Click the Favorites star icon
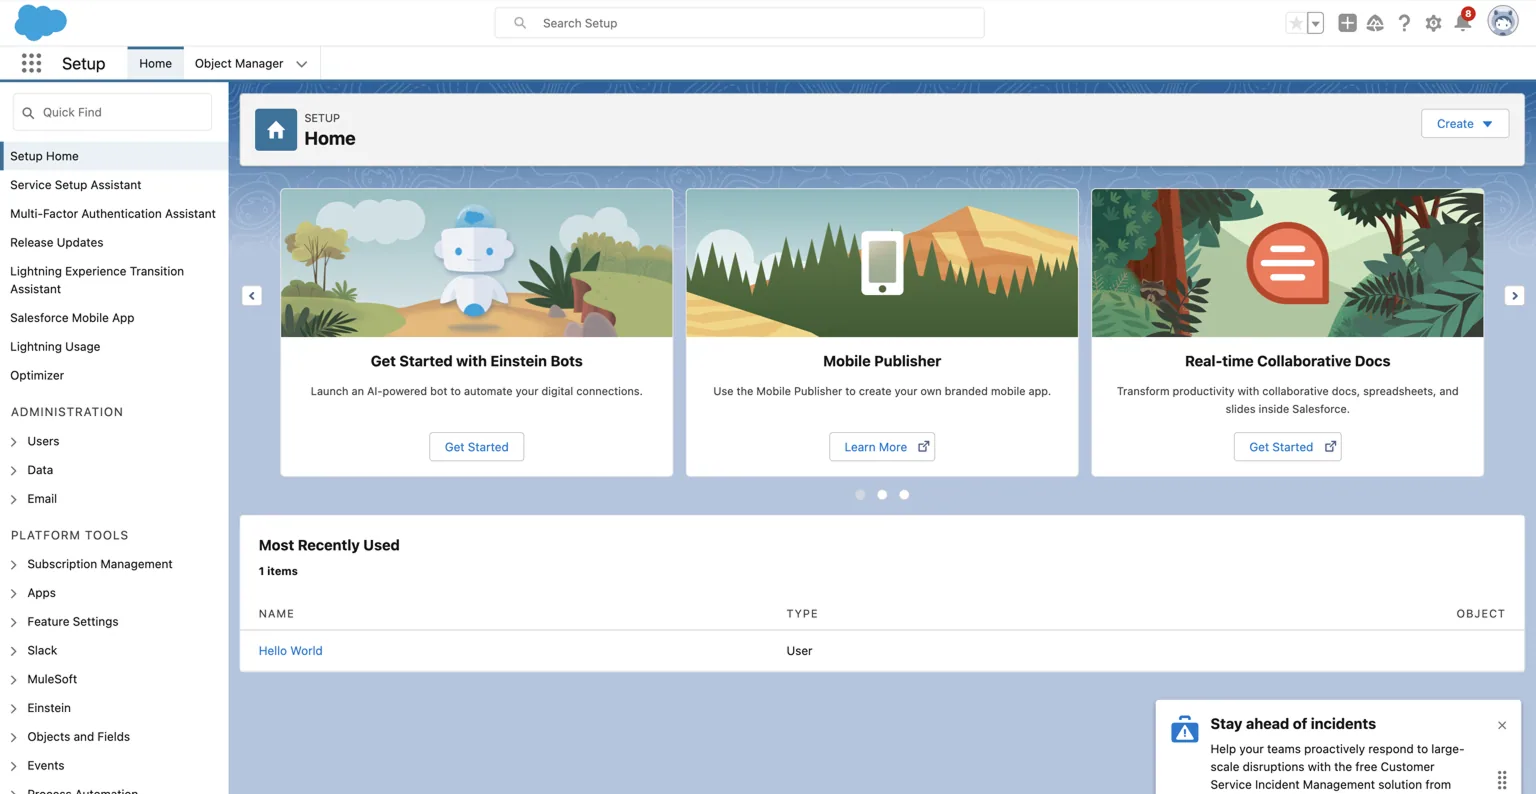1536x794 pixels. pyautogui.click(x=1296, y=23)
